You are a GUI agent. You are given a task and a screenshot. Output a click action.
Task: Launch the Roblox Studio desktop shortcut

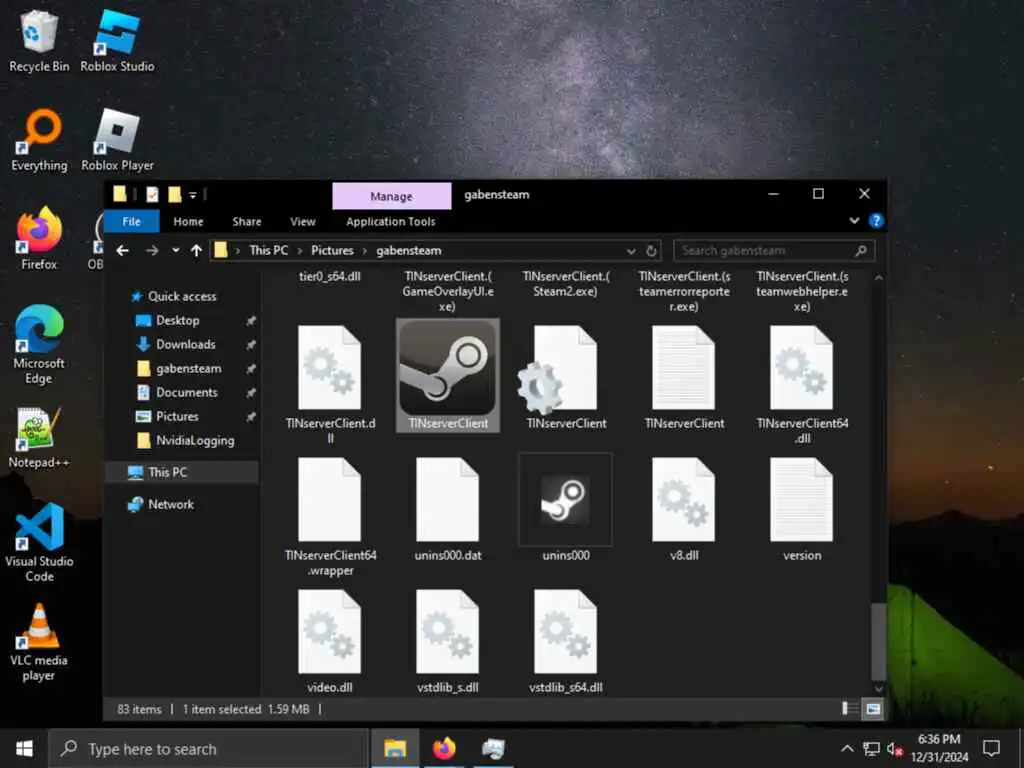click(118, 40)
